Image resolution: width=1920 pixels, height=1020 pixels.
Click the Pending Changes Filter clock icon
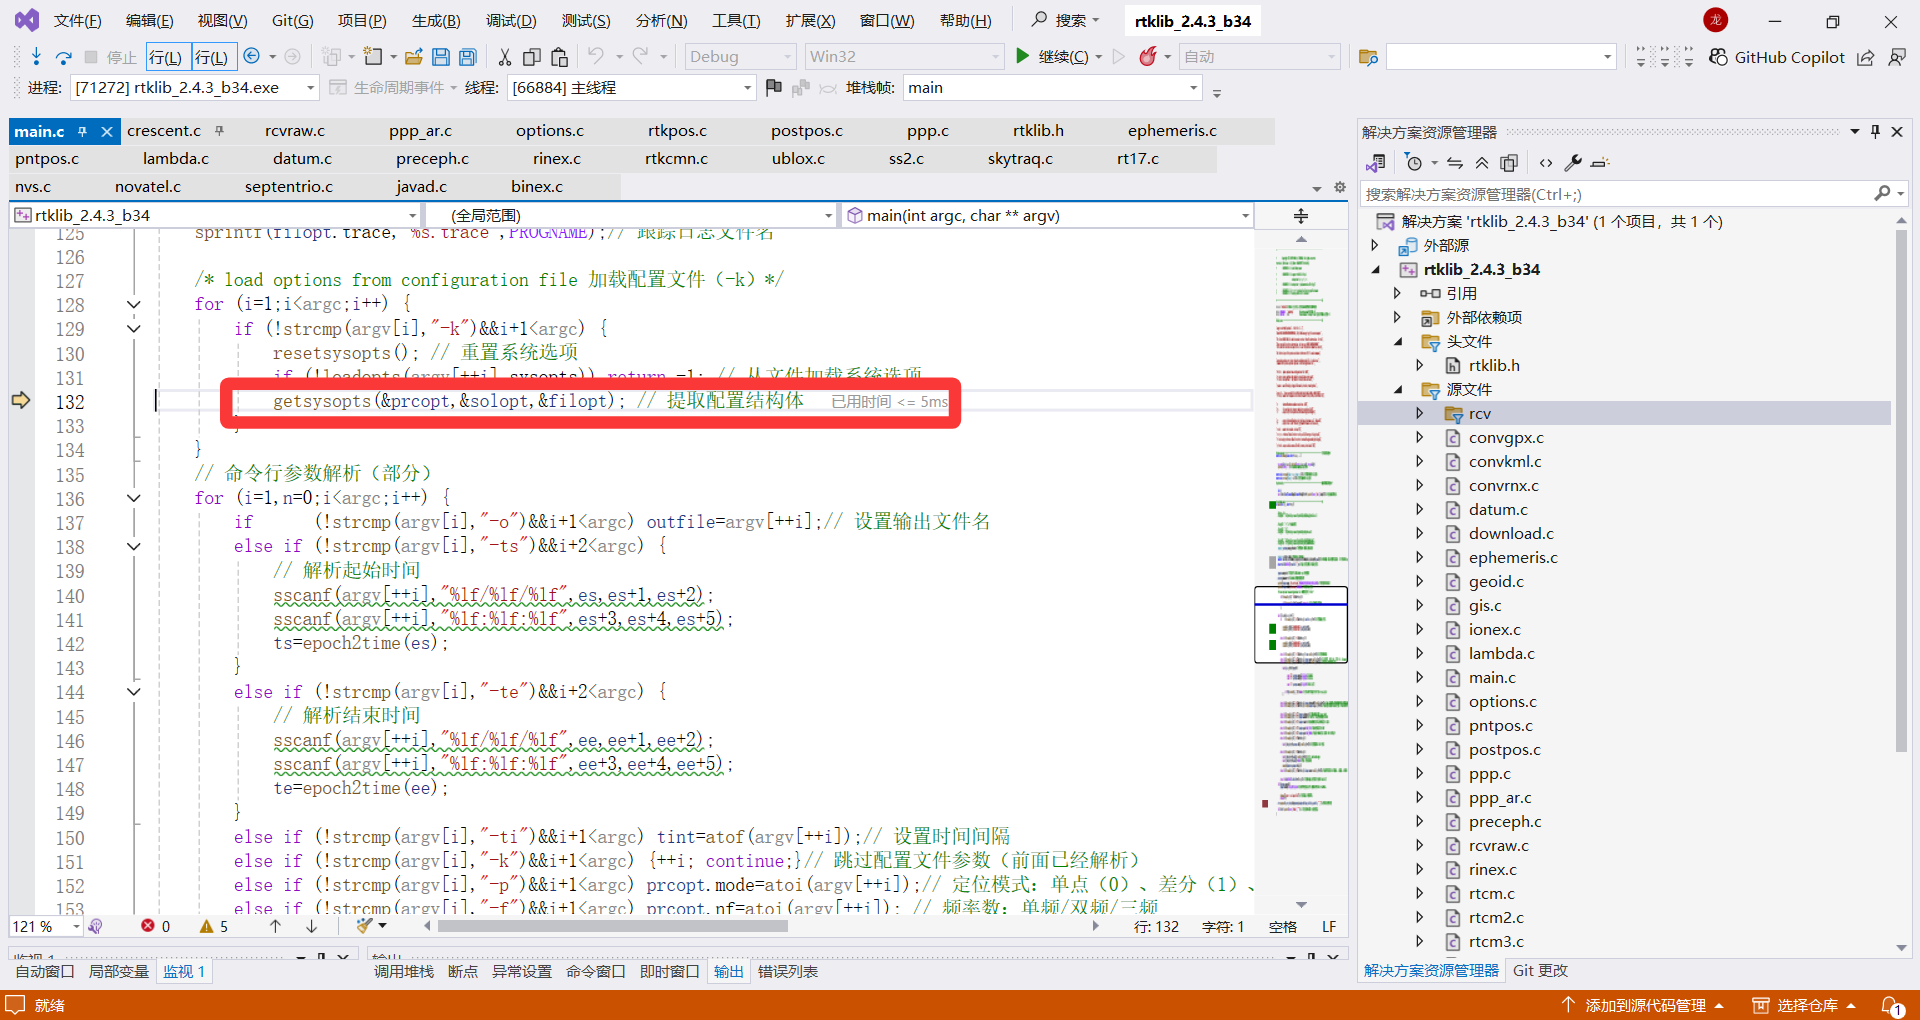pyautogui.click(x=1413, y=163)
